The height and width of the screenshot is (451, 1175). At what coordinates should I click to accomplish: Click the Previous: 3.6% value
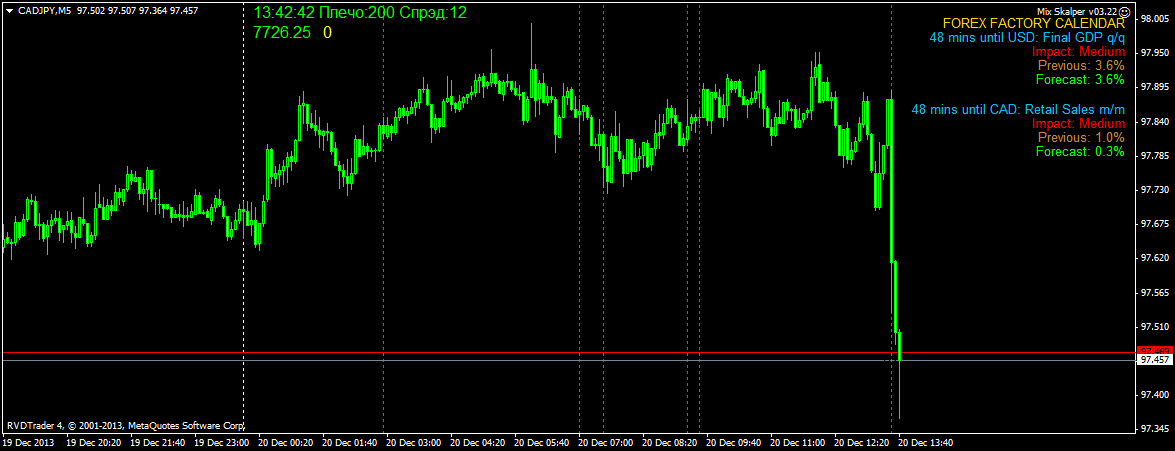click(1081, 65)
